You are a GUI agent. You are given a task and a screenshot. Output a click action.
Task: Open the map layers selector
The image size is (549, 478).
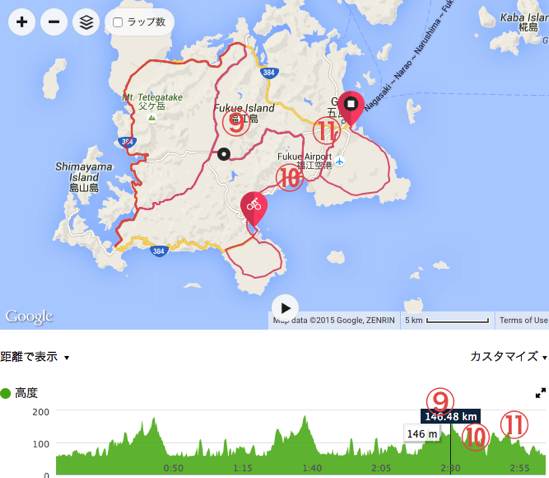click(x=86, y=22)
